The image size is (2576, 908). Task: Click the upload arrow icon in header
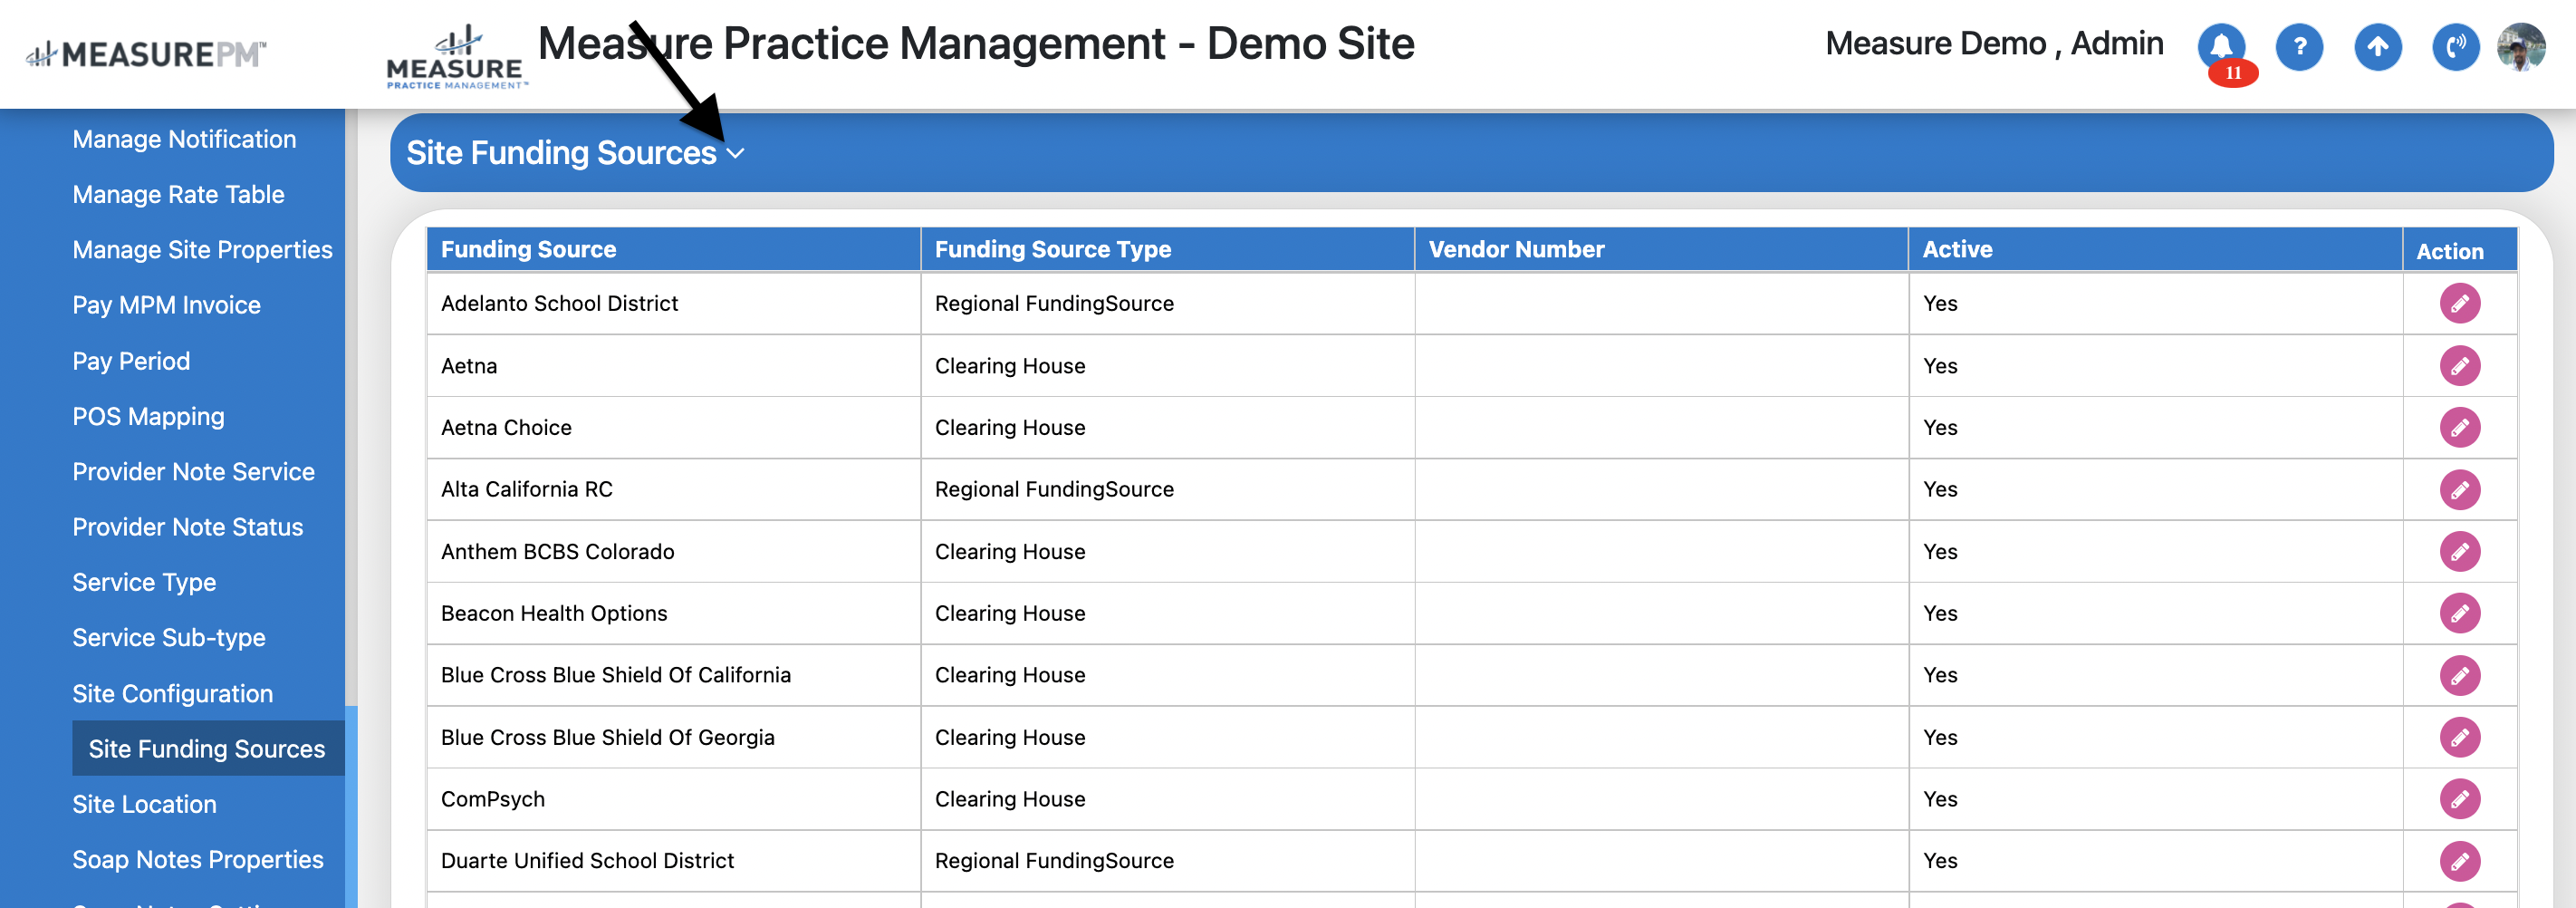tap(2377, 46)
